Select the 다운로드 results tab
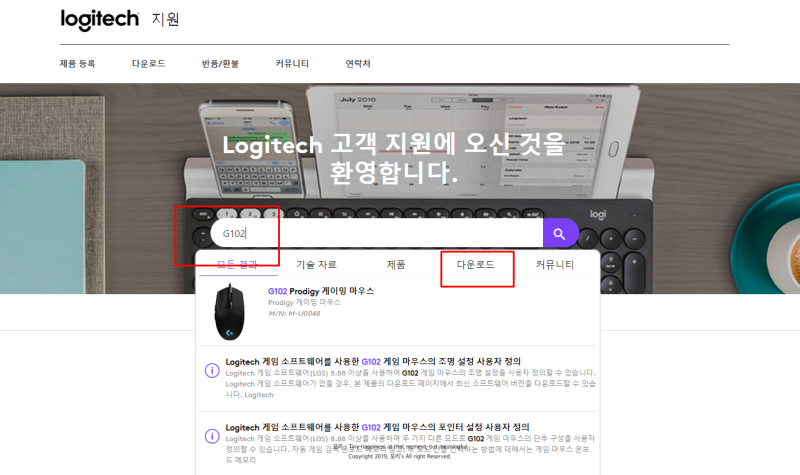Viewport: 800px width, 475px height. click(x=476, y=264)
